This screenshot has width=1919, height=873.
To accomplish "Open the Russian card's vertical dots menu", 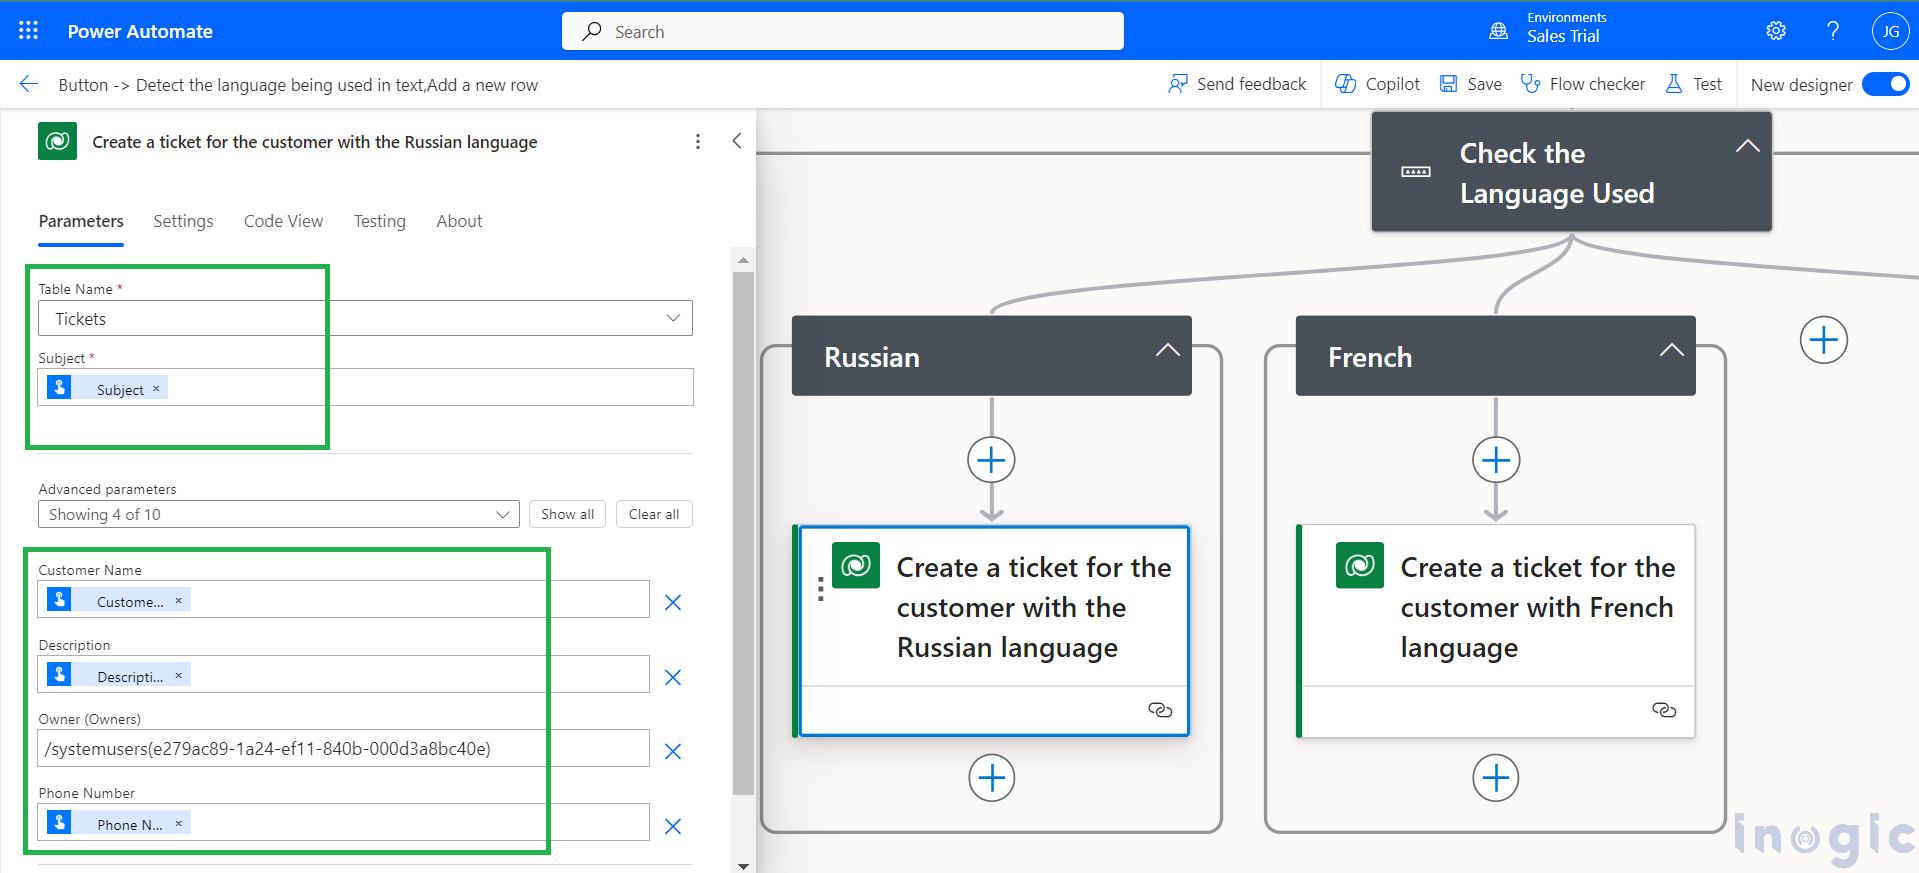I will coord(820,589).
